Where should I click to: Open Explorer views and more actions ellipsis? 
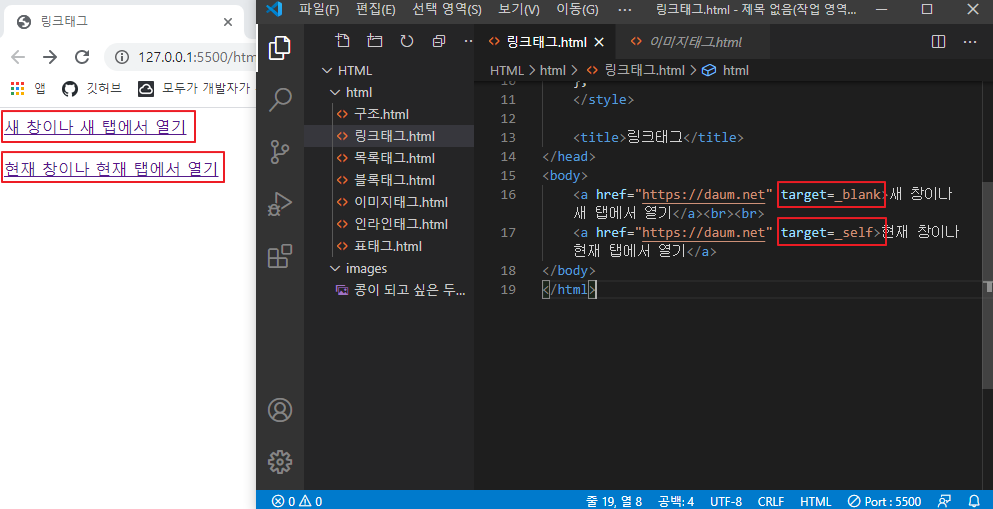click(469, 42)
